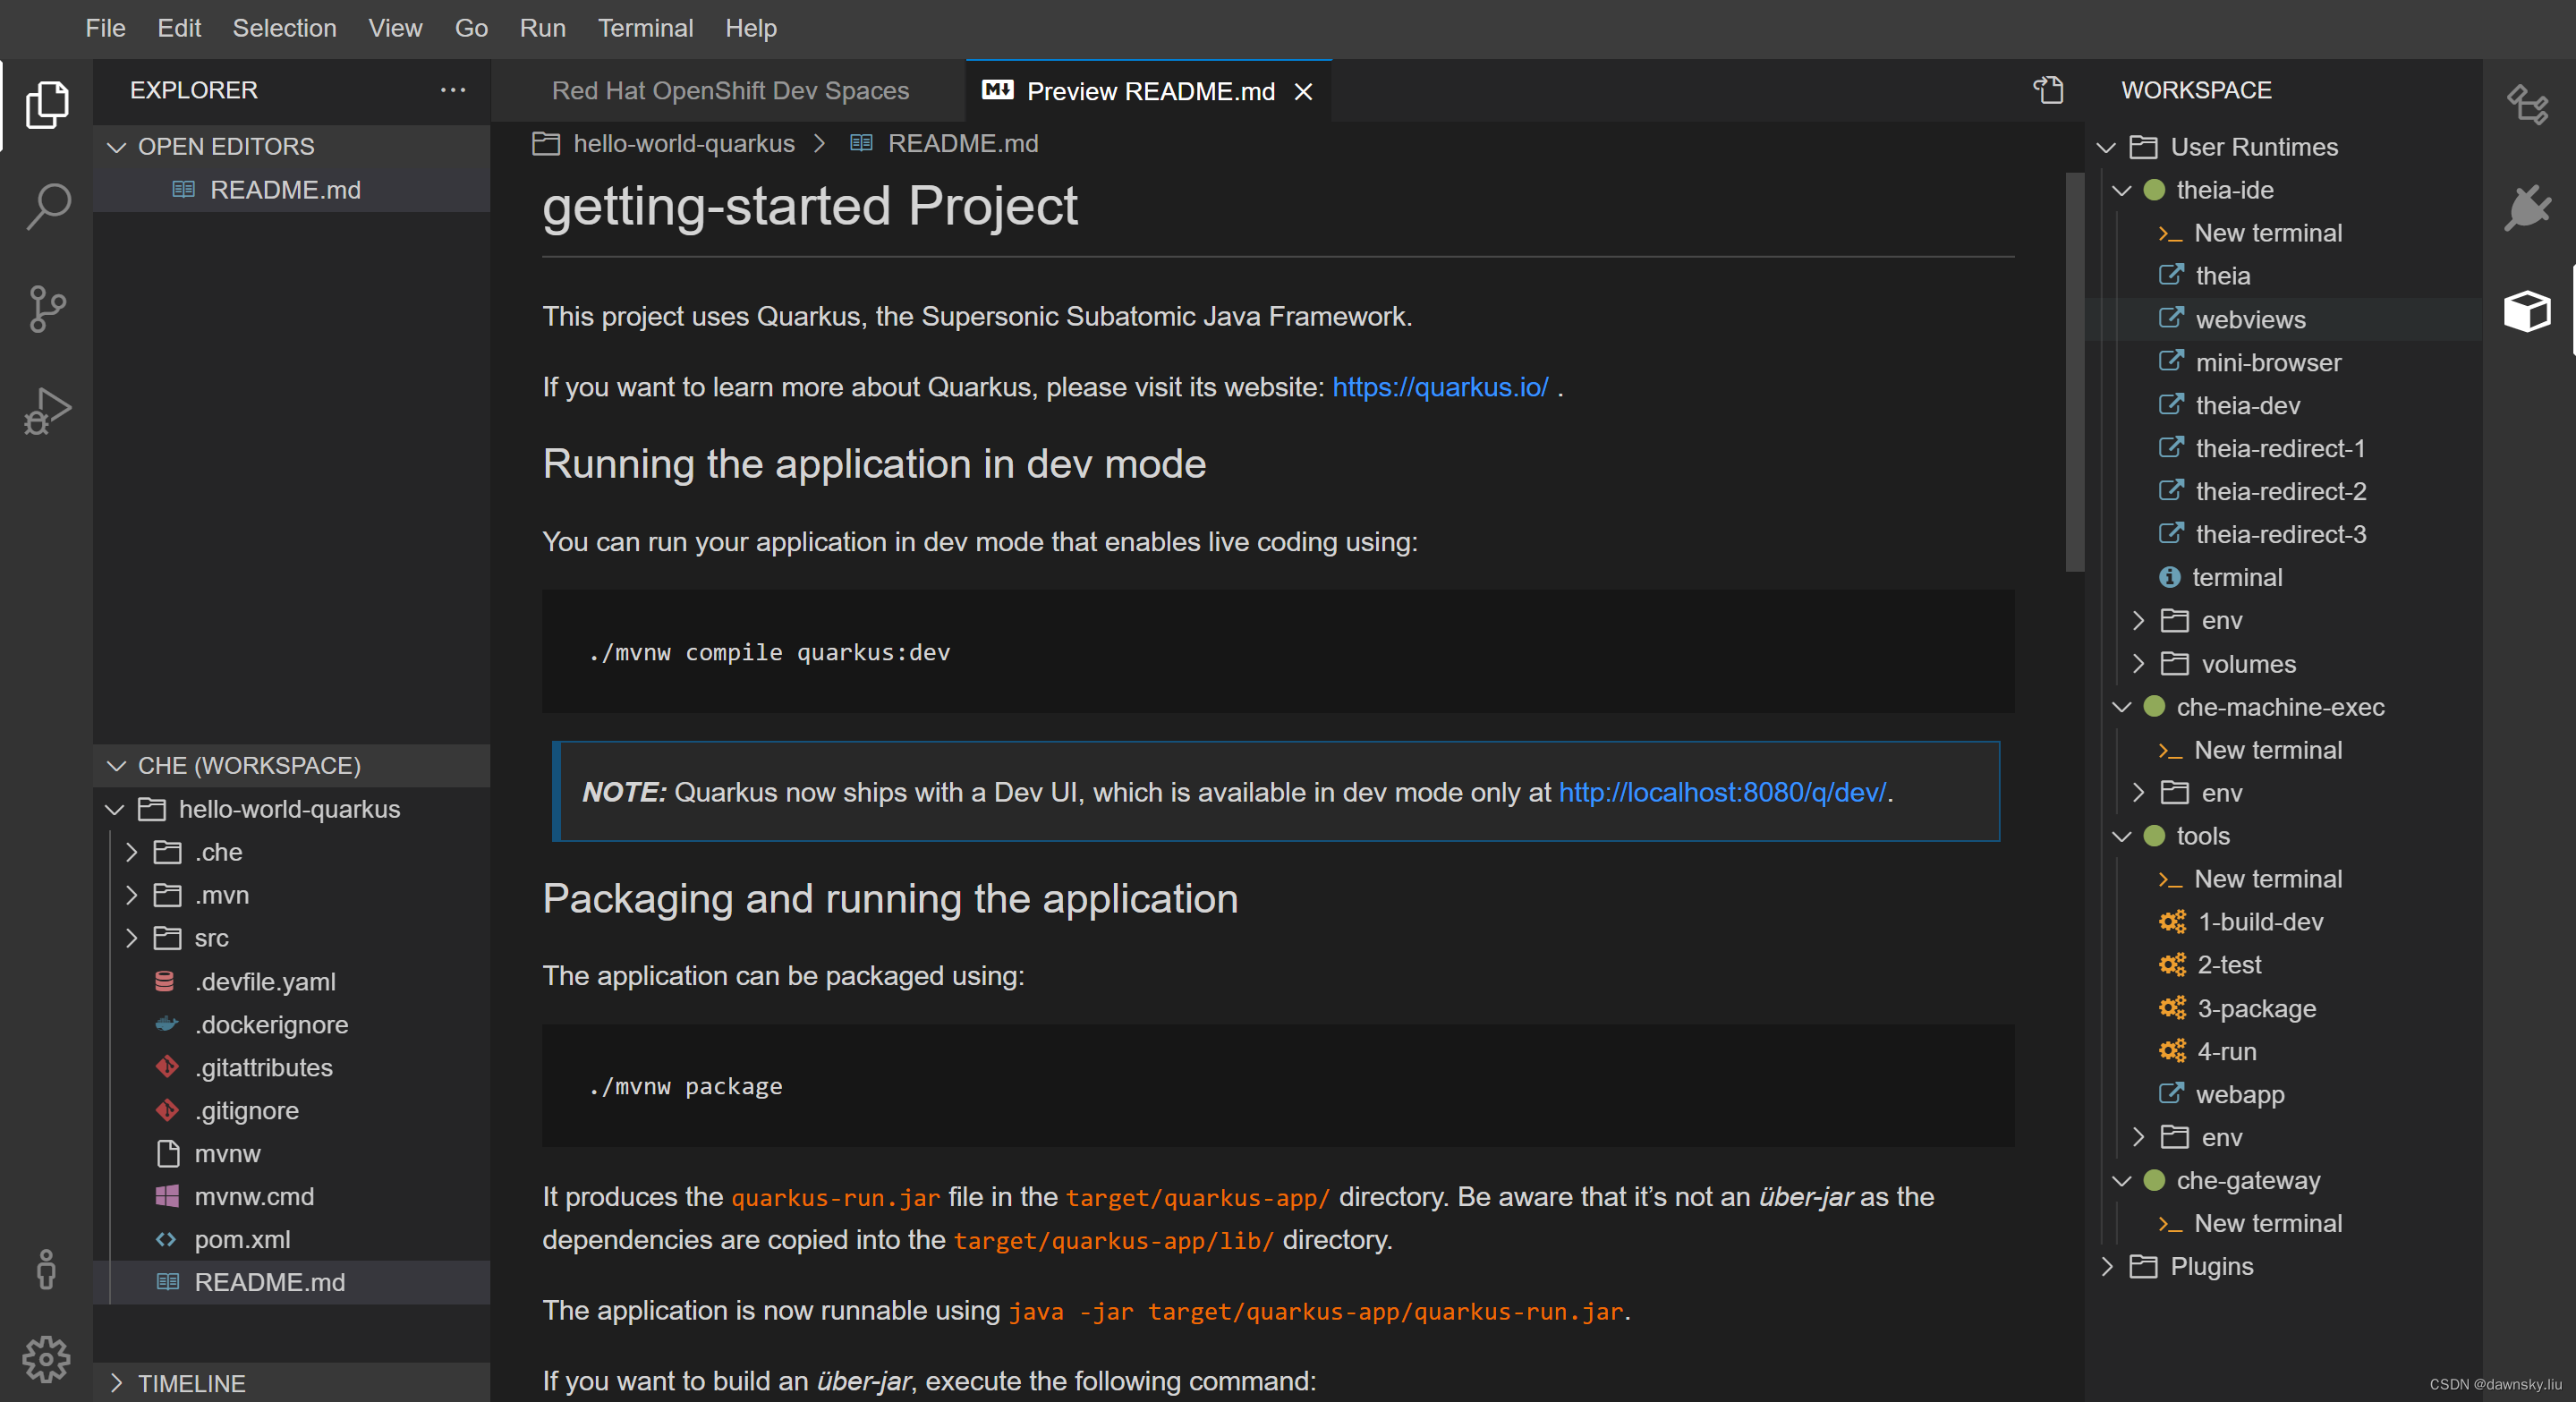The height and width of the screenshot is (1402, 2576).
Task: Follow the https://quarkus.io/ link
Action: click(1439, 387)
